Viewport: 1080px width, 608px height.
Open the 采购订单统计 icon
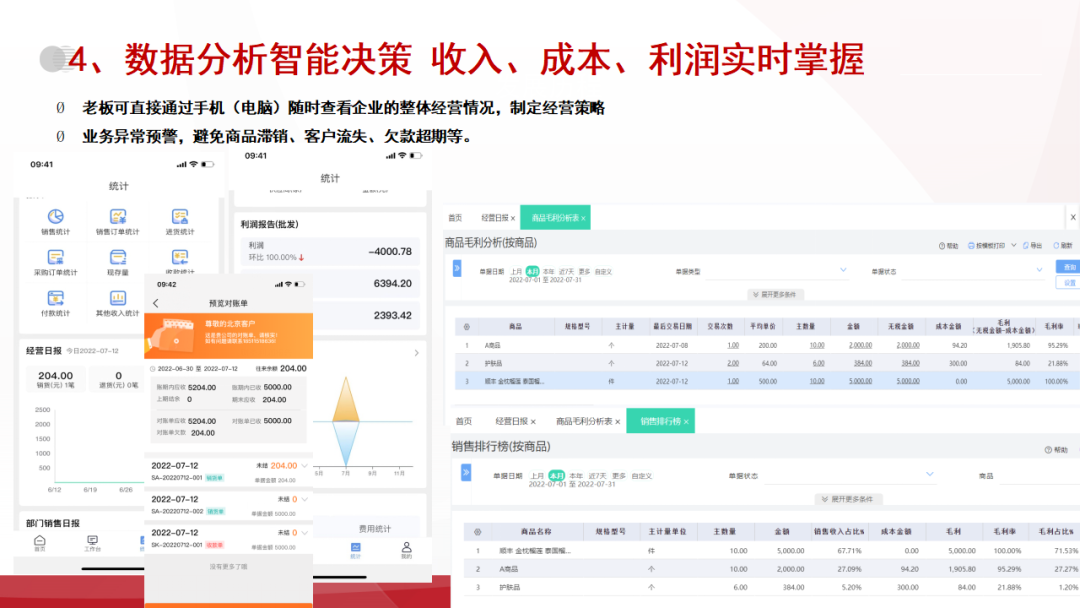click(x=56, y=258)
